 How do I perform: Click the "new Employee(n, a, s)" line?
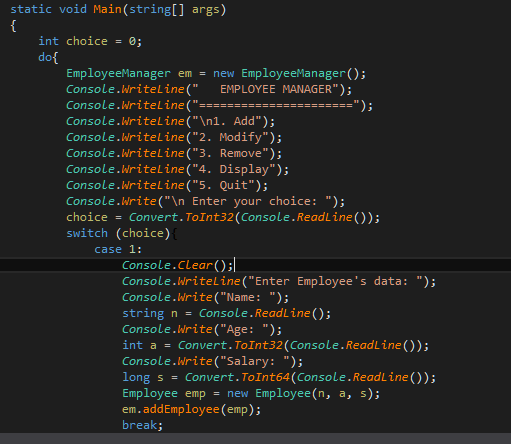[x=251, y=393]
